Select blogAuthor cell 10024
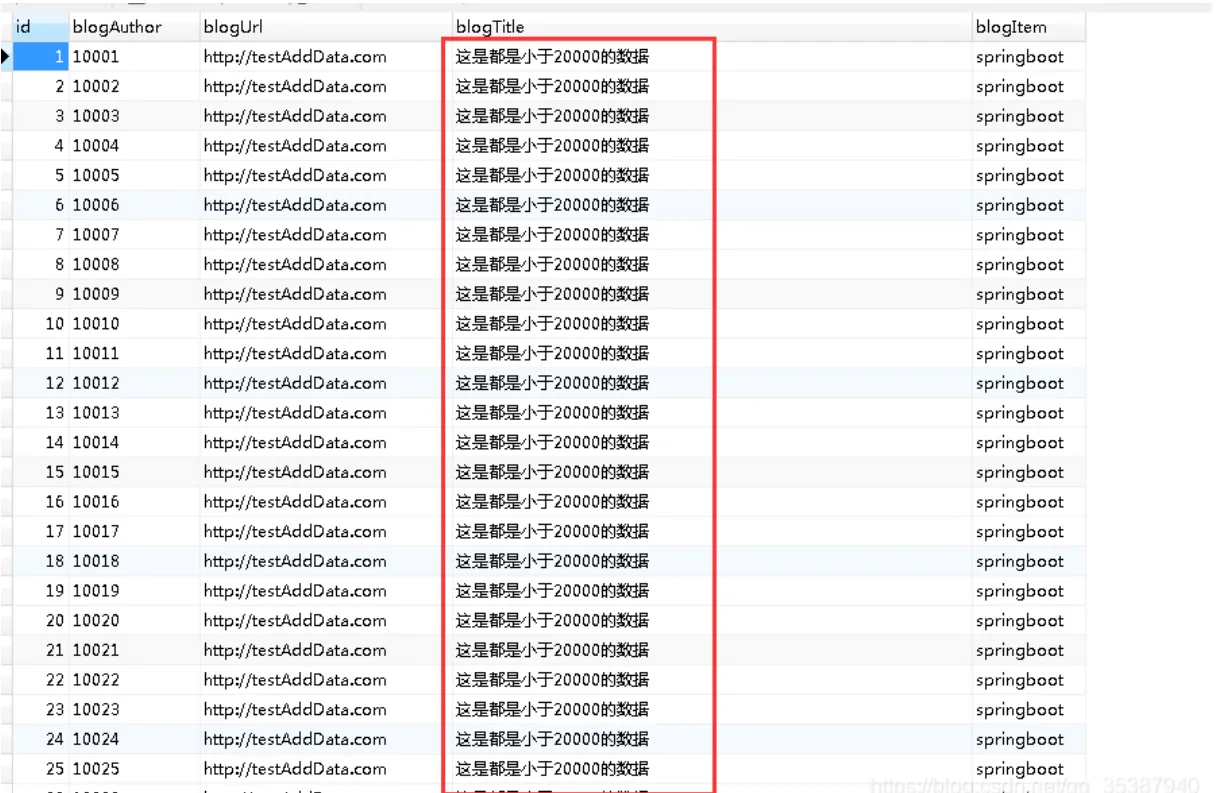This screenshot has height=793, width=1218. pos(134,739)
